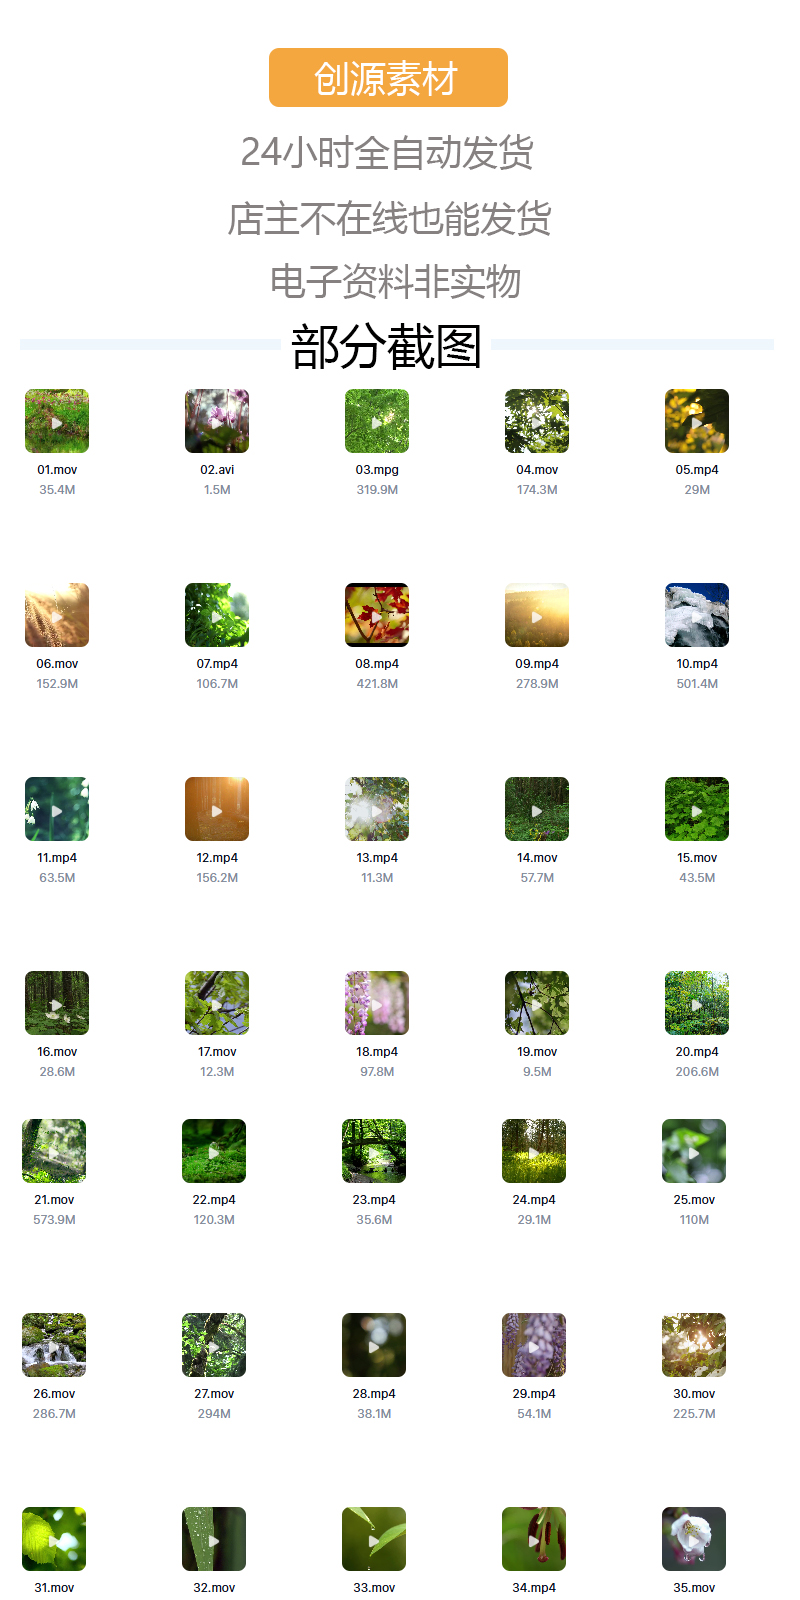Viewport: 800px width, 1600px height.
Task: Select the 11.mp4 video thumbnail
Action: coord(57,809)
